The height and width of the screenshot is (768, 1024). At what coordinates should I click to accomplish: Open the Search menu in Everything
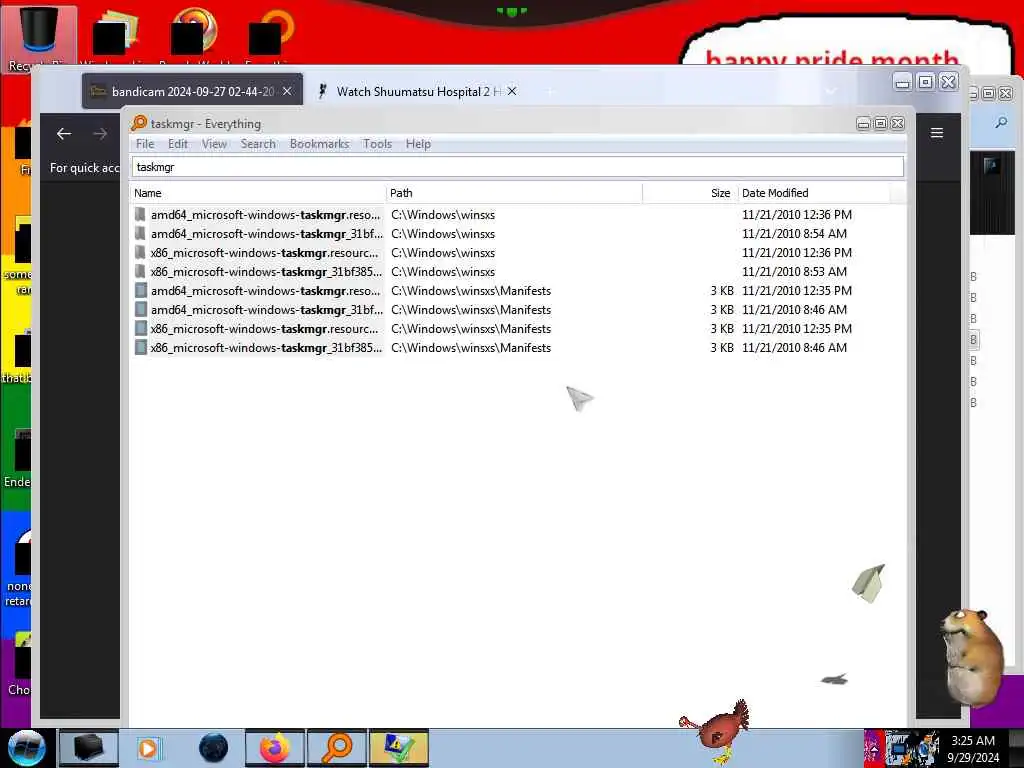[x=258, y=144]
